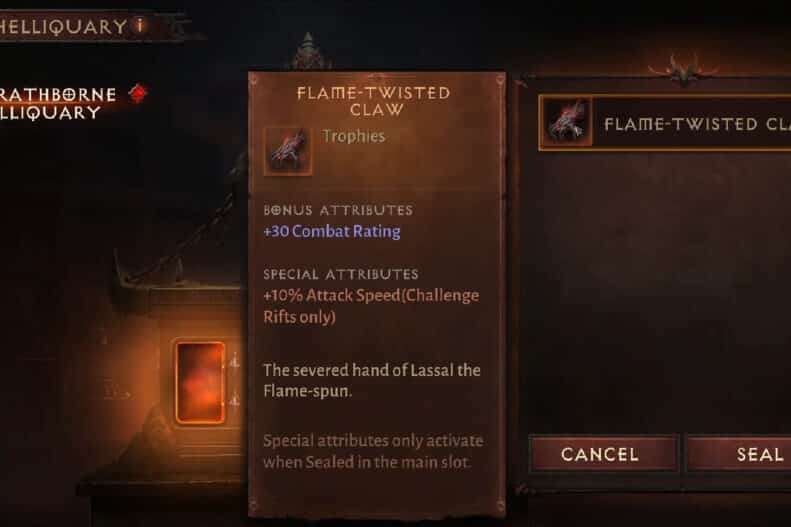Click the spire ornament above the tooltip

click(x=309, y=52)
